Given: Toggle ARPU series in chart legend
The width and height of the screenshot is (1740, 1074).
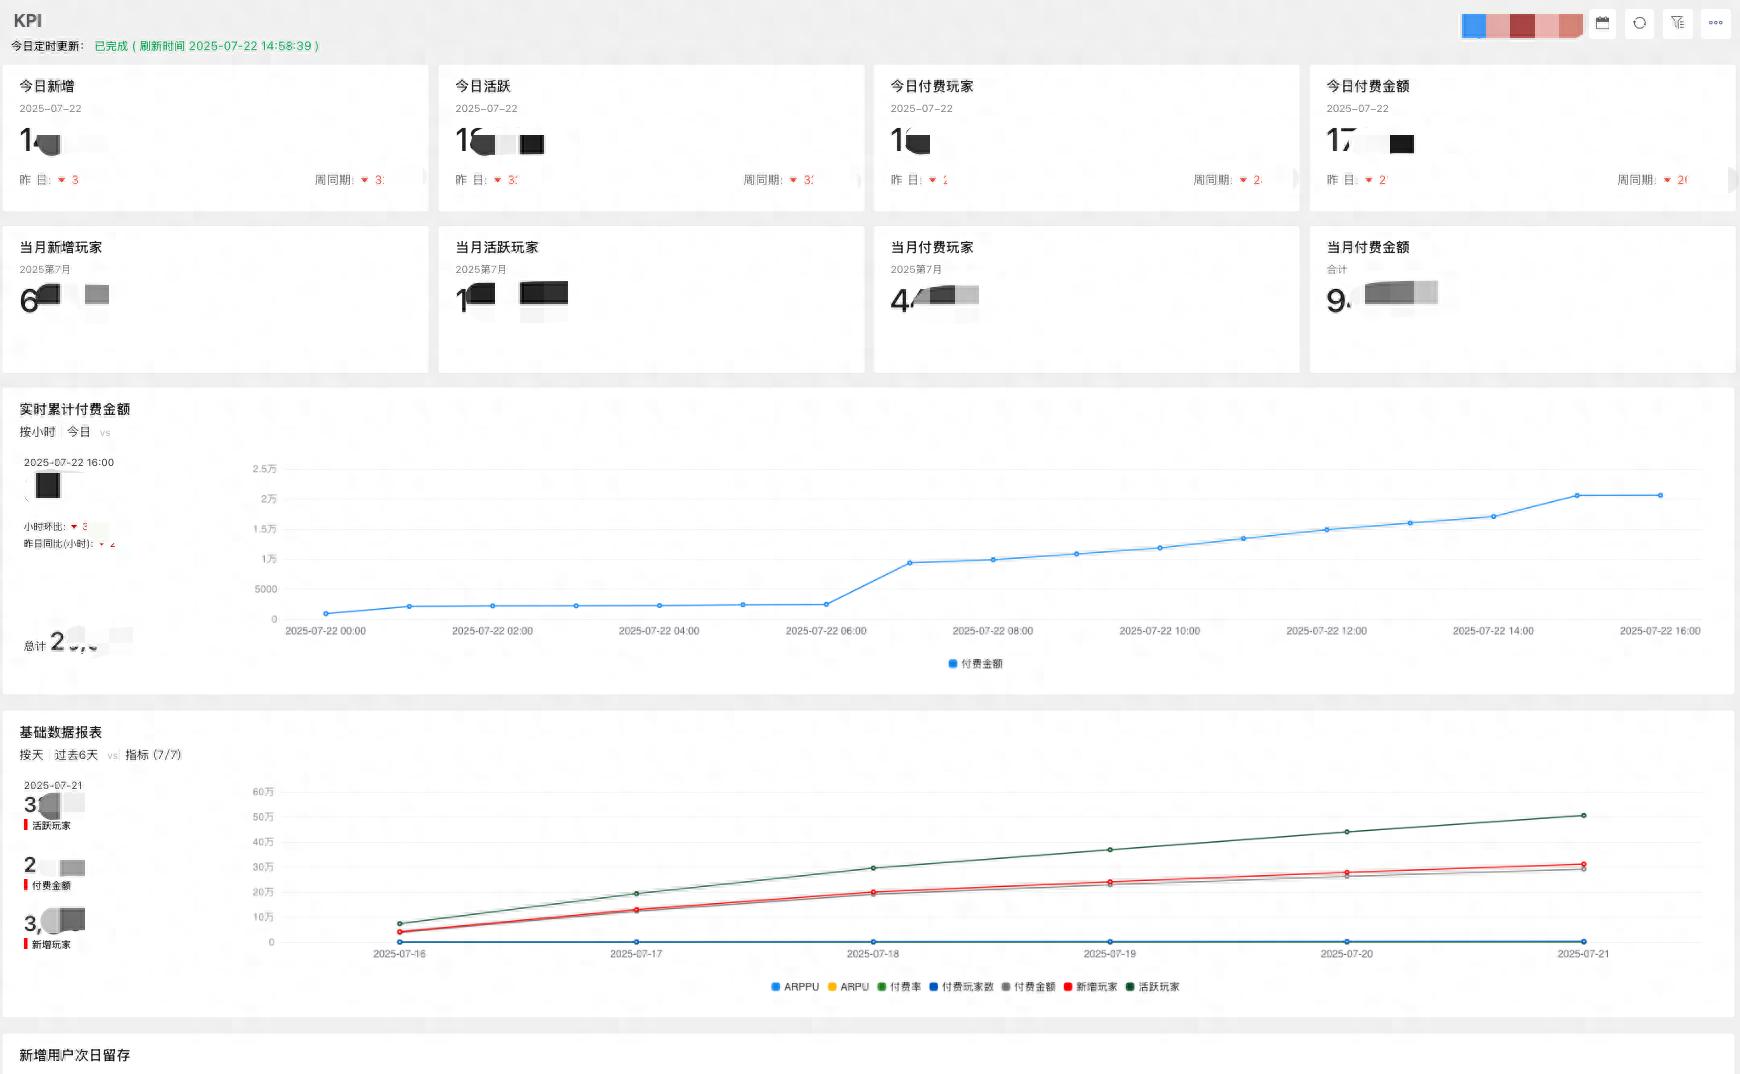Looking at the screenshot, I should [x=848, y=987].
